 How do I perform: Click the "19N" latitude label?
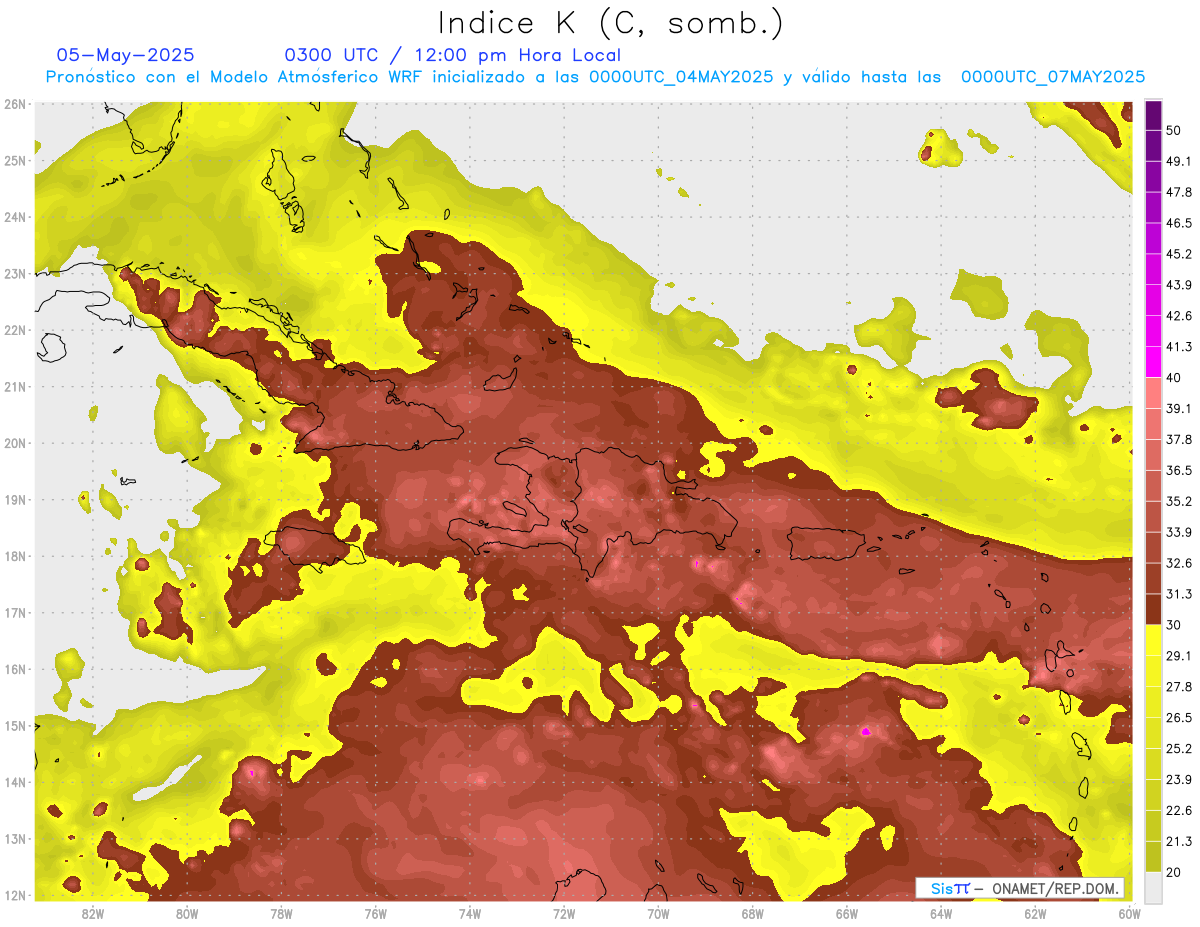[15, 499]
